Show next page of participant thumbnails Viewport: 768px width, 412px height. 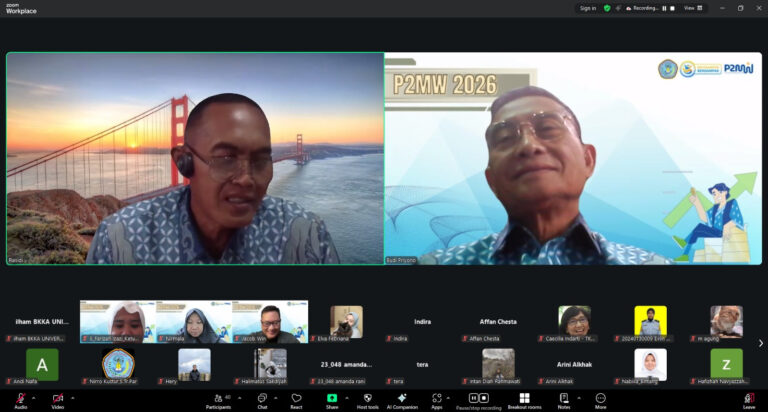[759, 343]
